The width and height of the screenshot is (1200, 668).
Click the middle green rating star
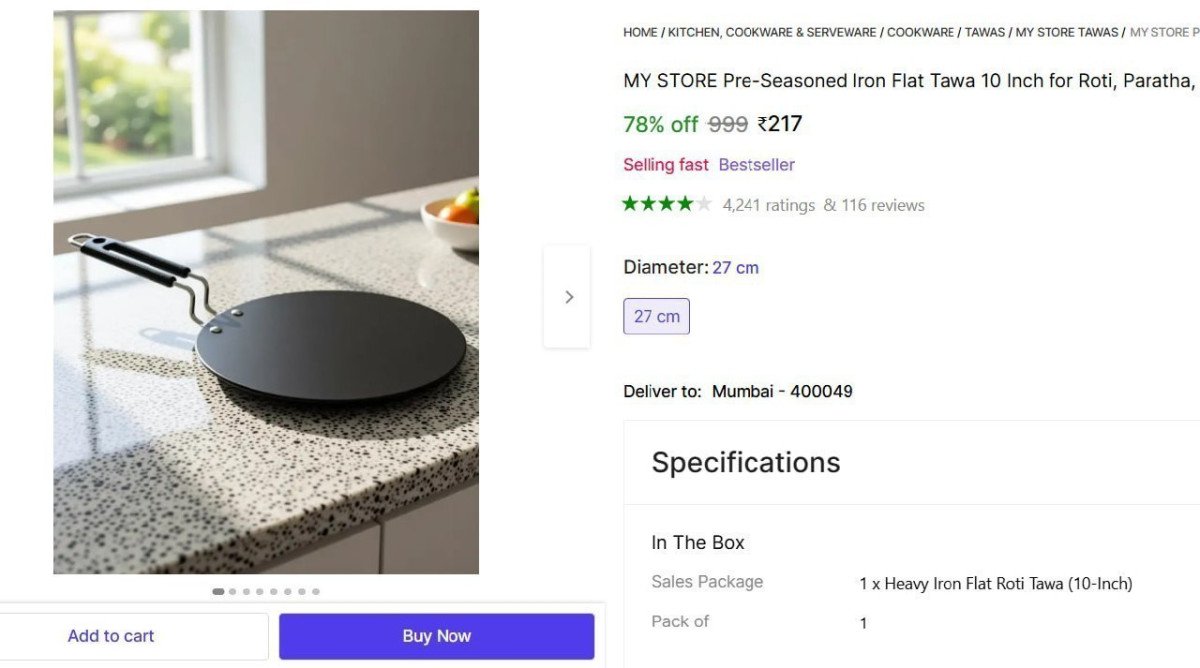(666, 204)
